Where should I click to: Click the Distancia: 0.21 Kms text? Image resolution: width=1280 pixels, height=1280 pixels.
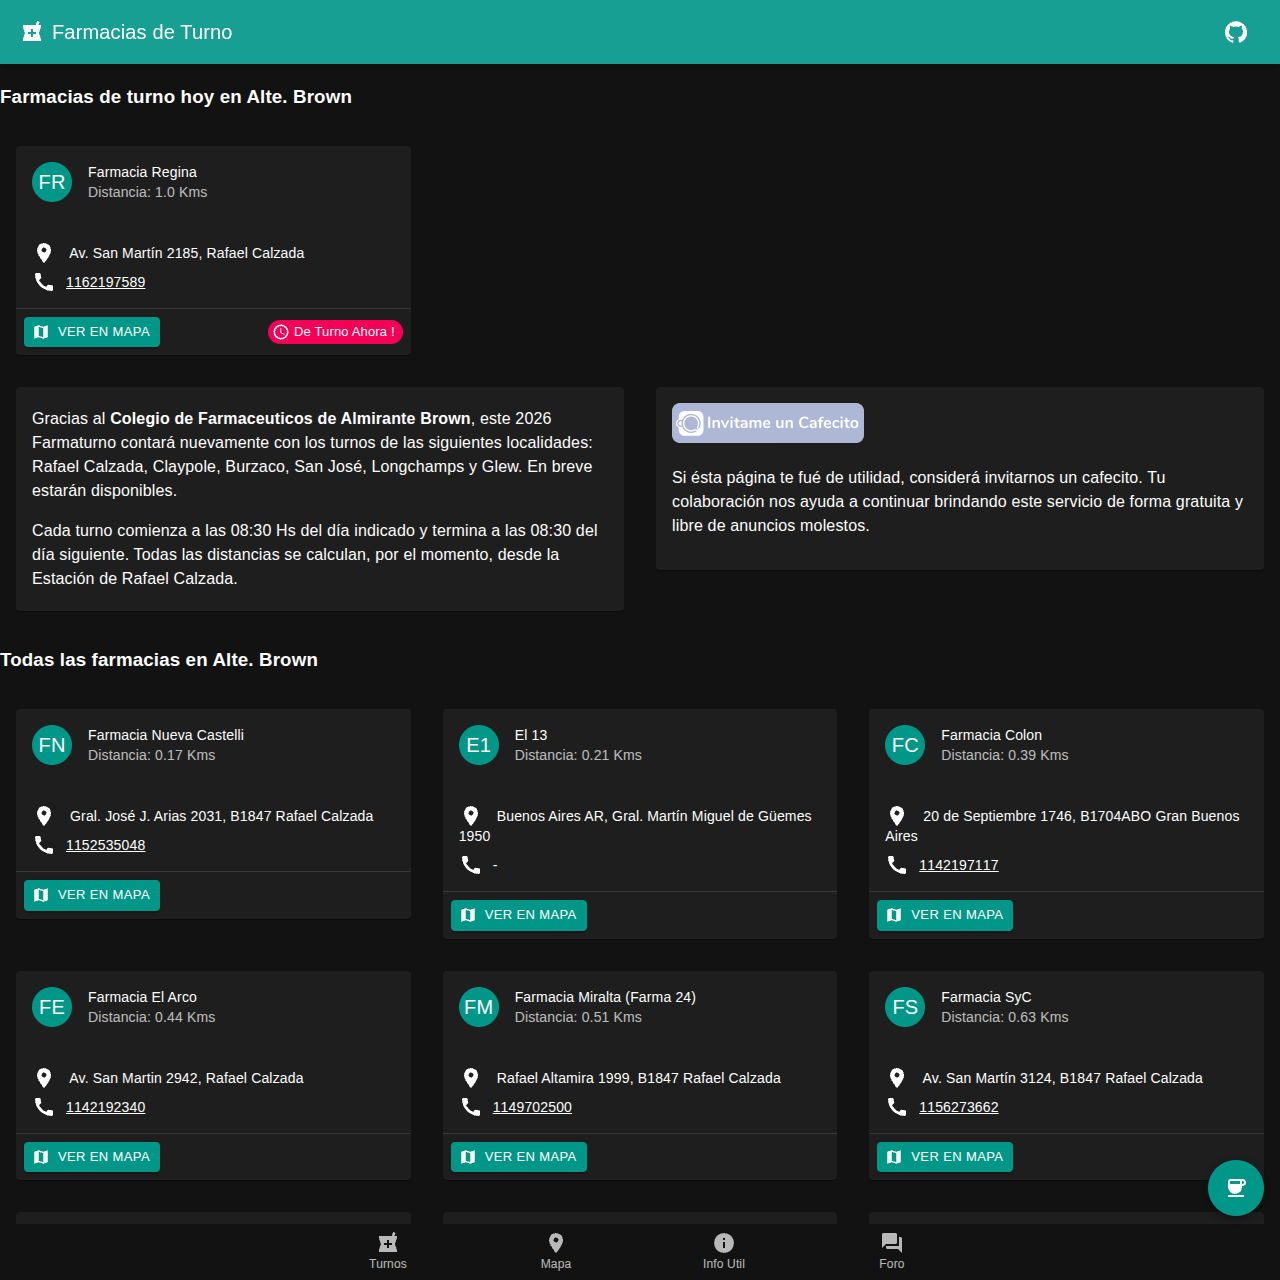click(x=578, y=755)
